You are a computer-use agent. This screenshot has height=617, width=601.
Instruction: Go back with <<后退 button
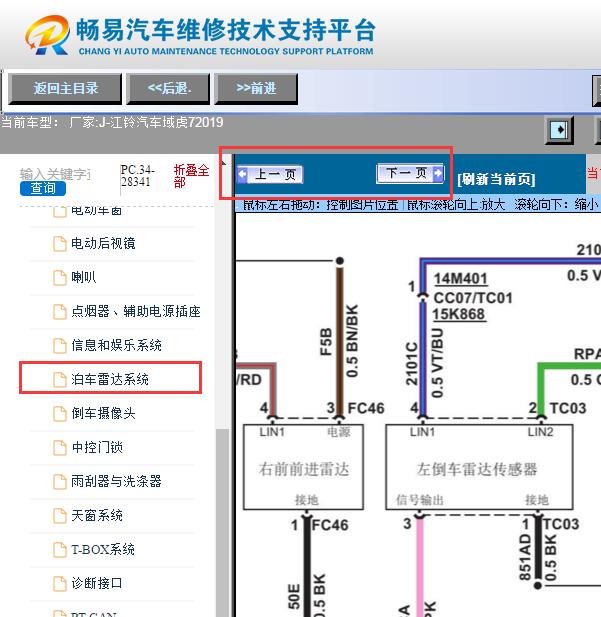pyautogui.click(x=168, y=88)
